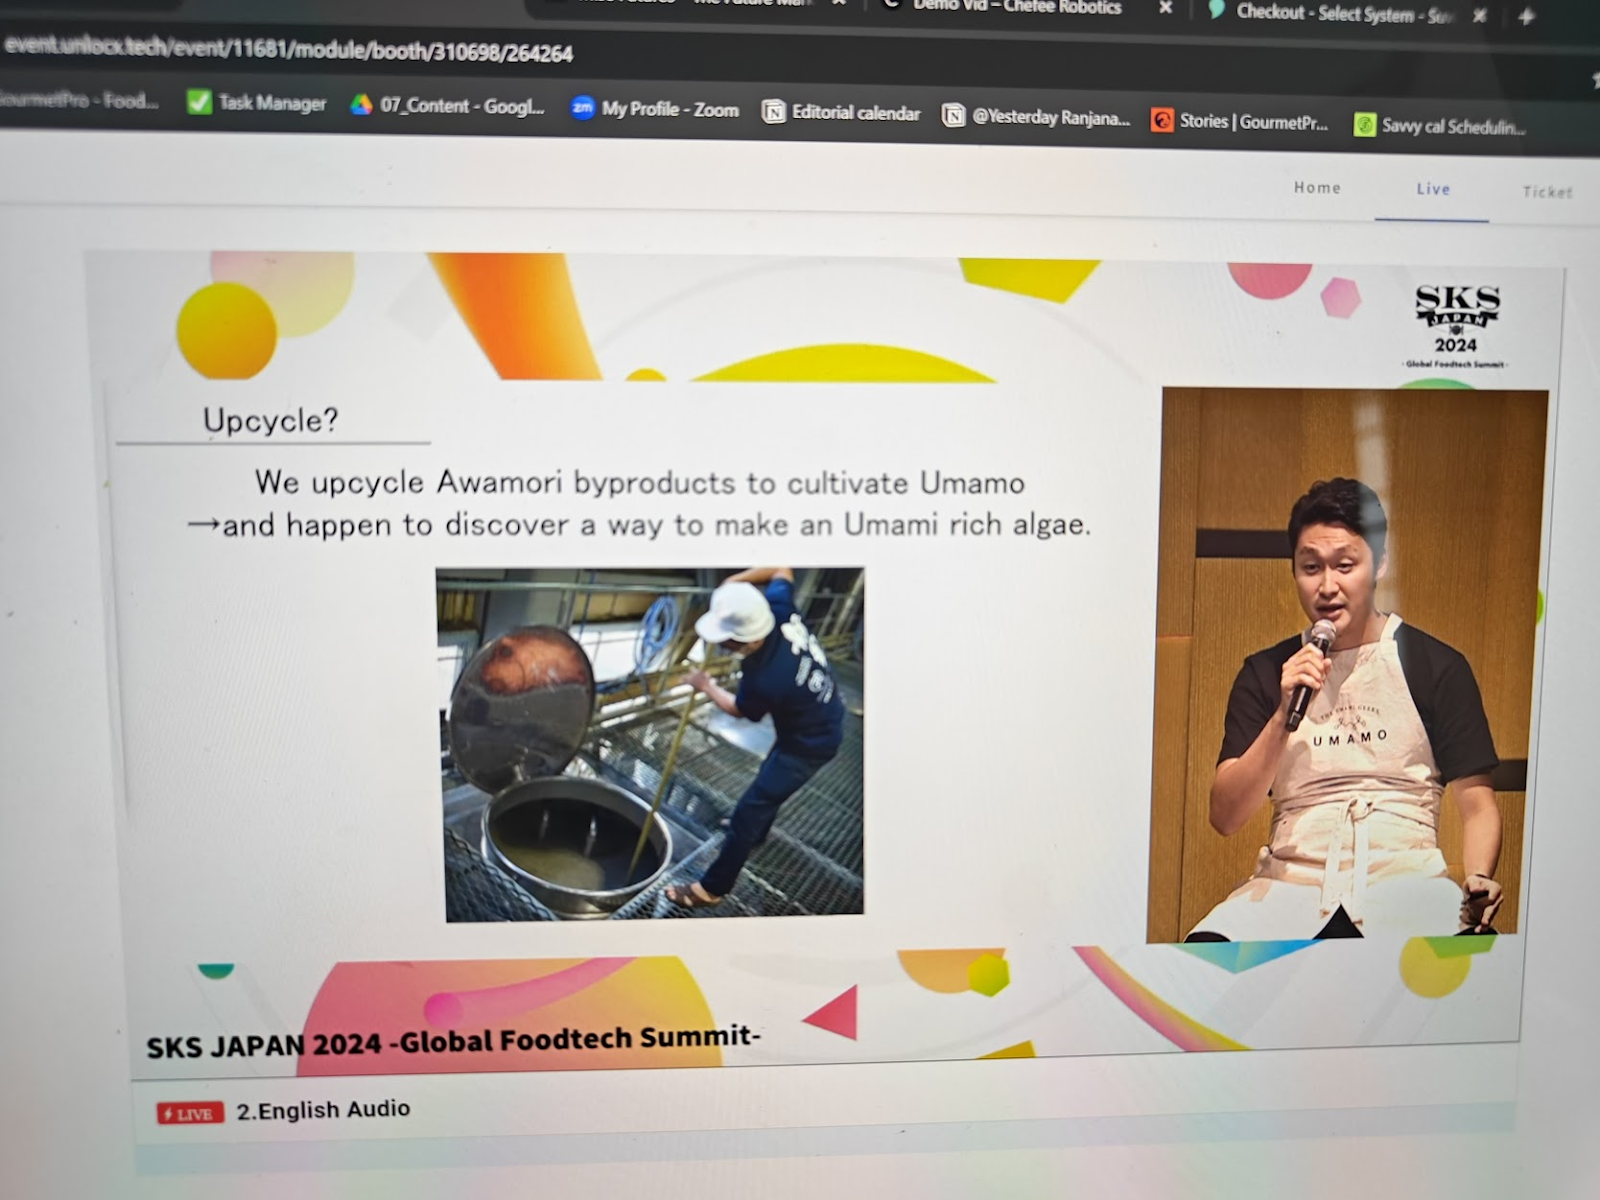Open the Editorial calendar bookmark
The height and width of the screenshot is (1200, 1600).
(841, 112)
